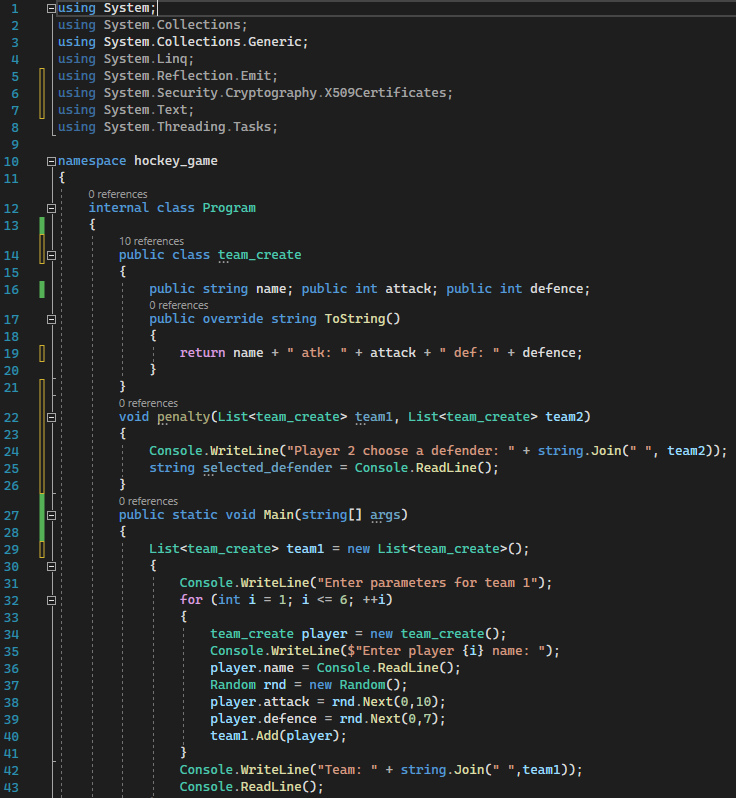Collapse the using directives block
The image size is (736, 798).
click(x=51, y=9)
